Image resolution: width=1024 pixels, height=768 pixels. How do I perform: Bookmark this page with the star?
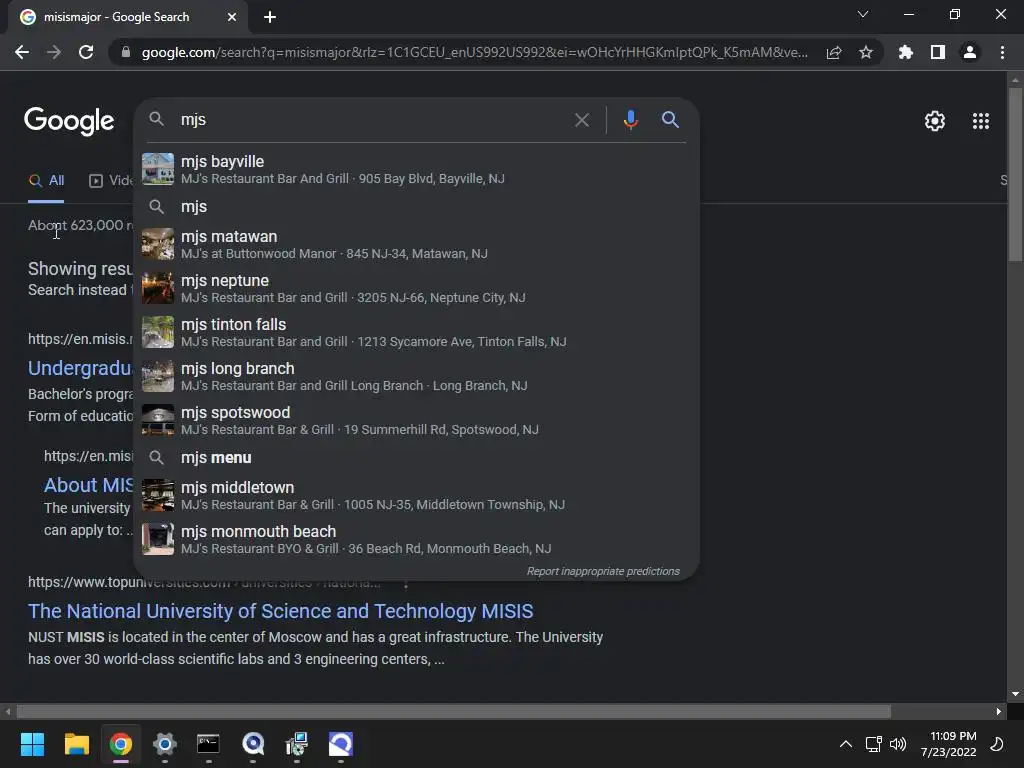point(866,52)
